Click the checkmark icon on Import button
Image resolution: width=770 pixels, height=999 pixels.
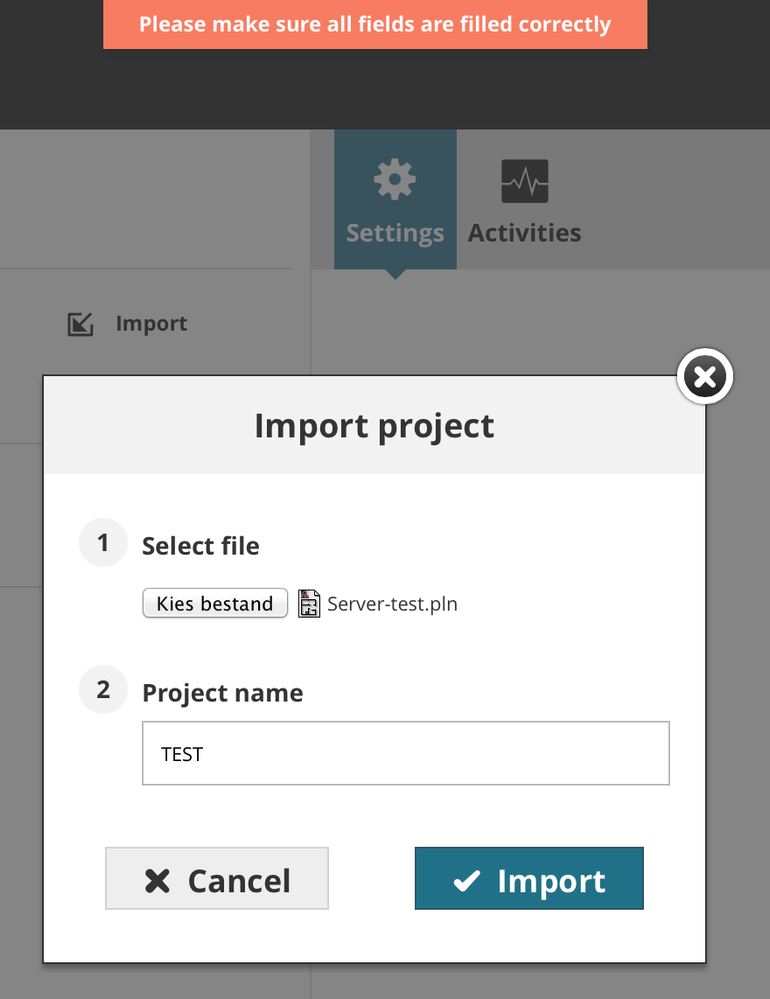coord(466,880)
